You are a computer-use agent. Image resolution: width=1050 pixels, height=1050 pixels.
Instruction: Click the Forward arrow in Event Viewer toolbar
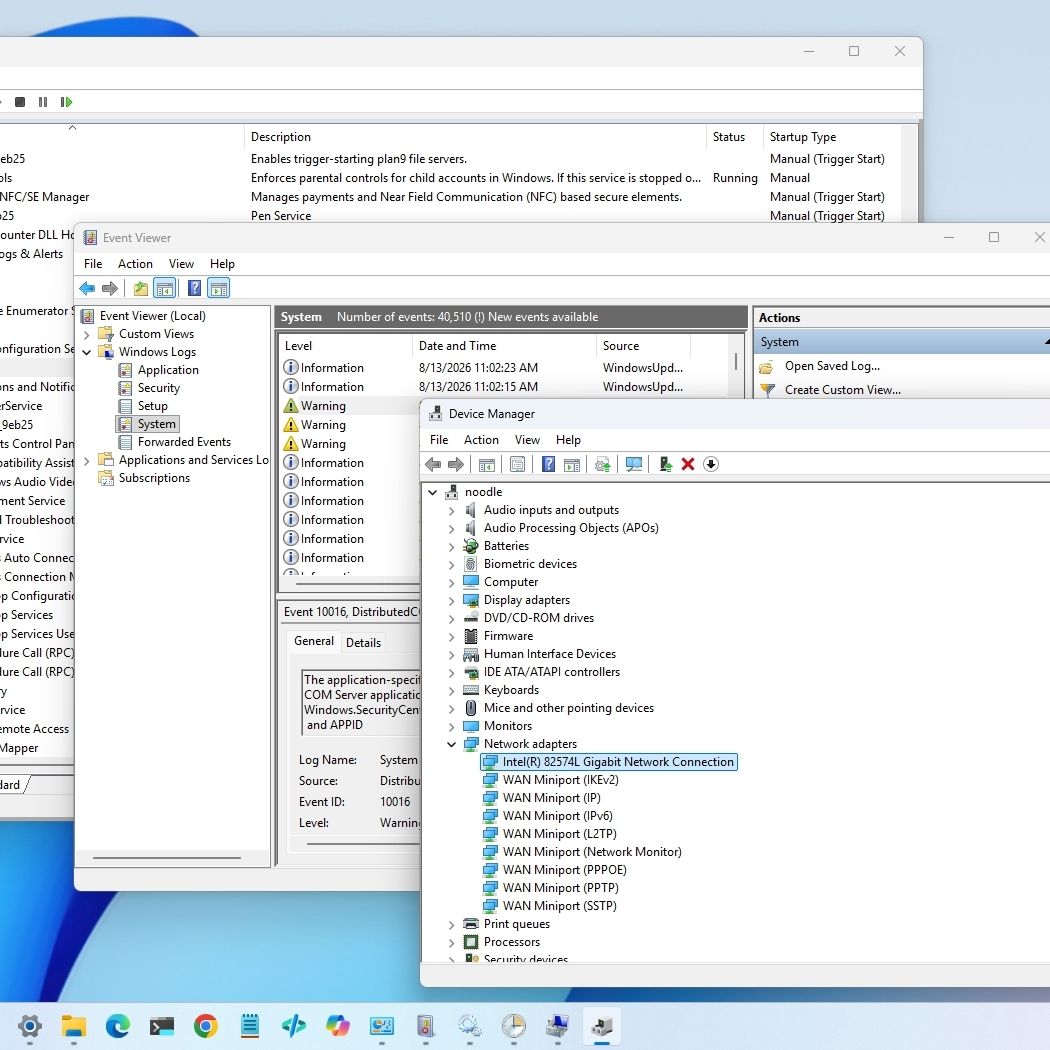click(x=110, y=289)
